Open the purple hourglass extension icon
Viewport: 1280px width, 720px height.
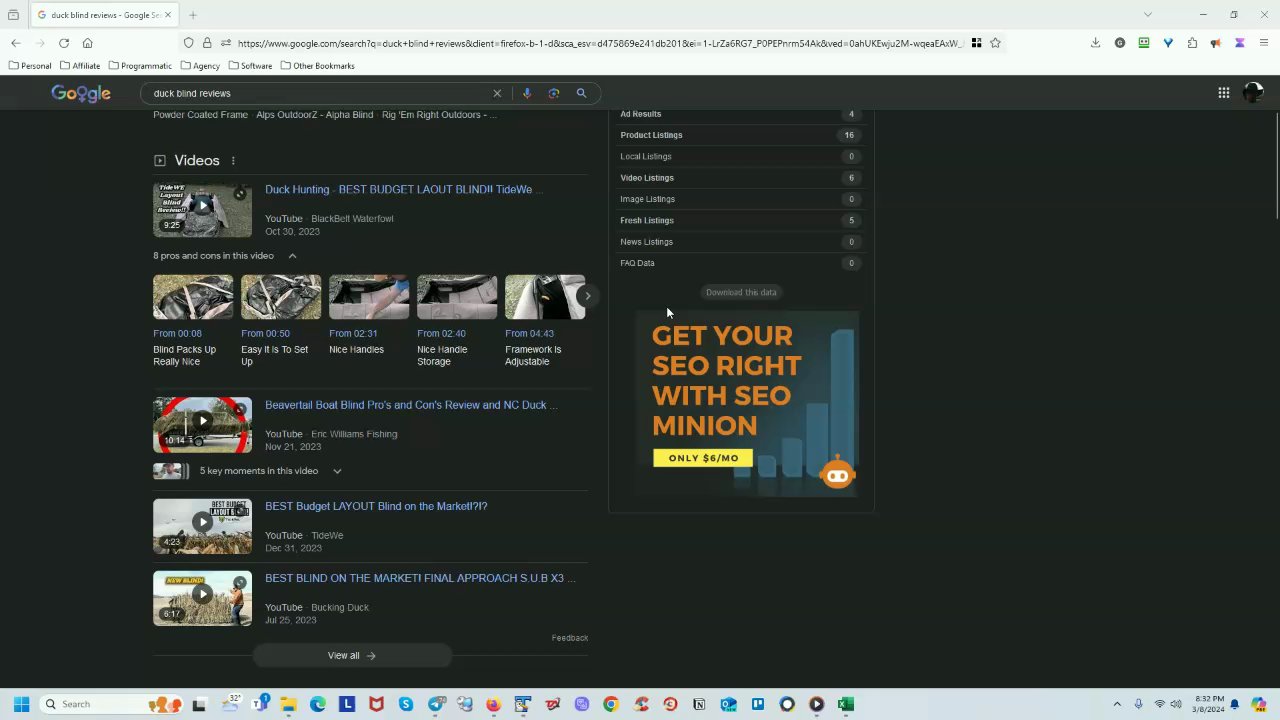(x=1240, y=43)
